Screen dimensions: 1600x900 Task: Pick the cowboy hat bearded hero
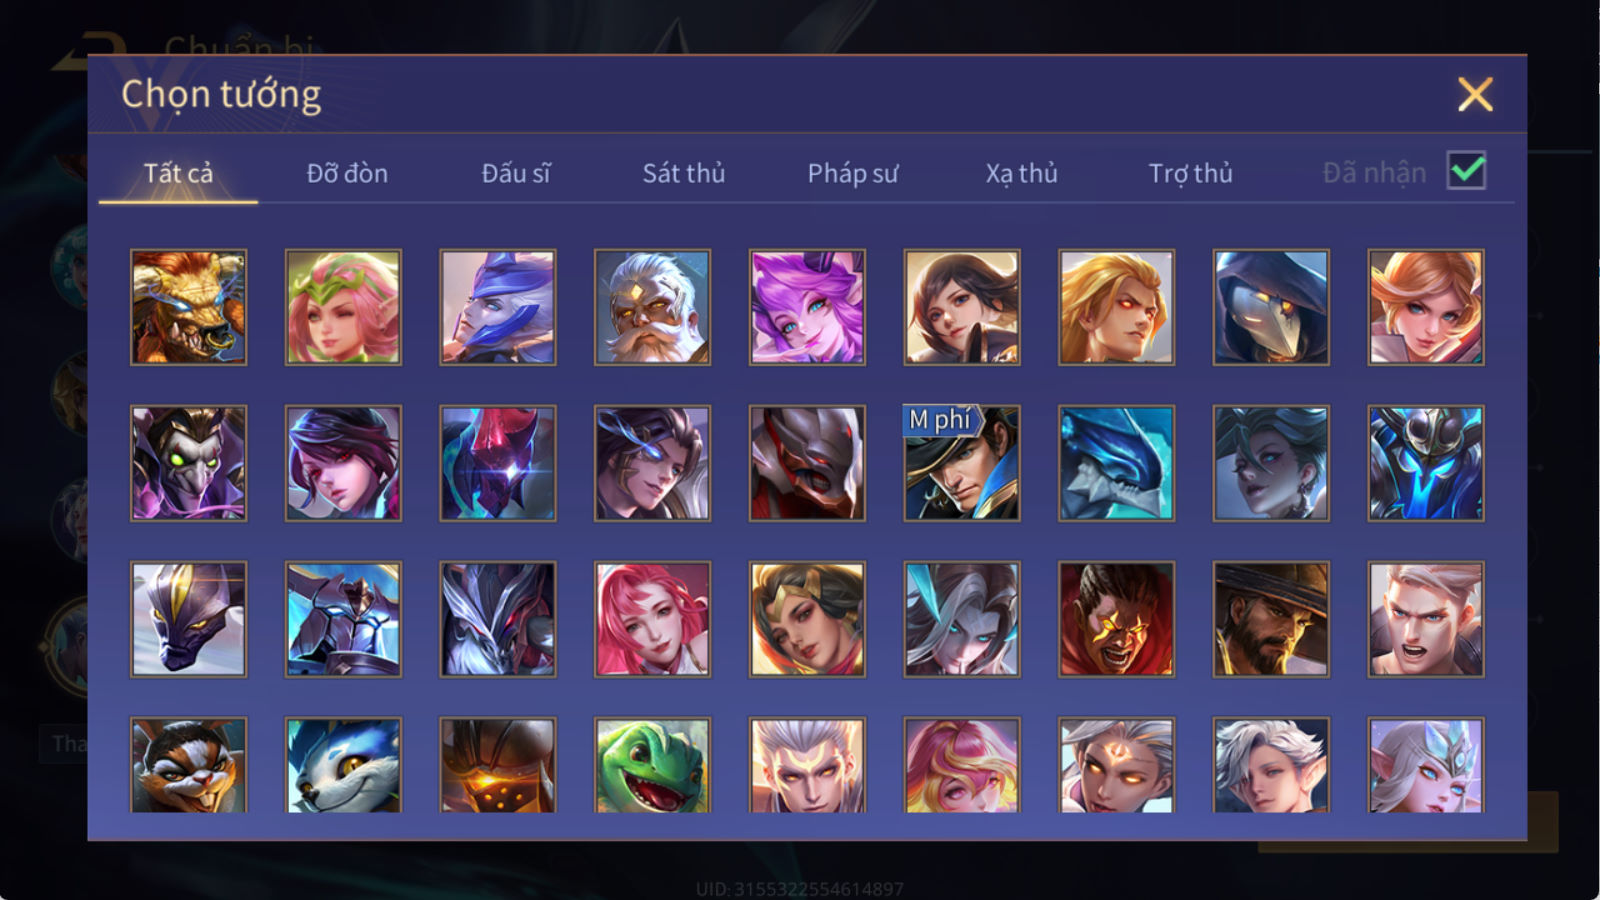[1271, 619]
